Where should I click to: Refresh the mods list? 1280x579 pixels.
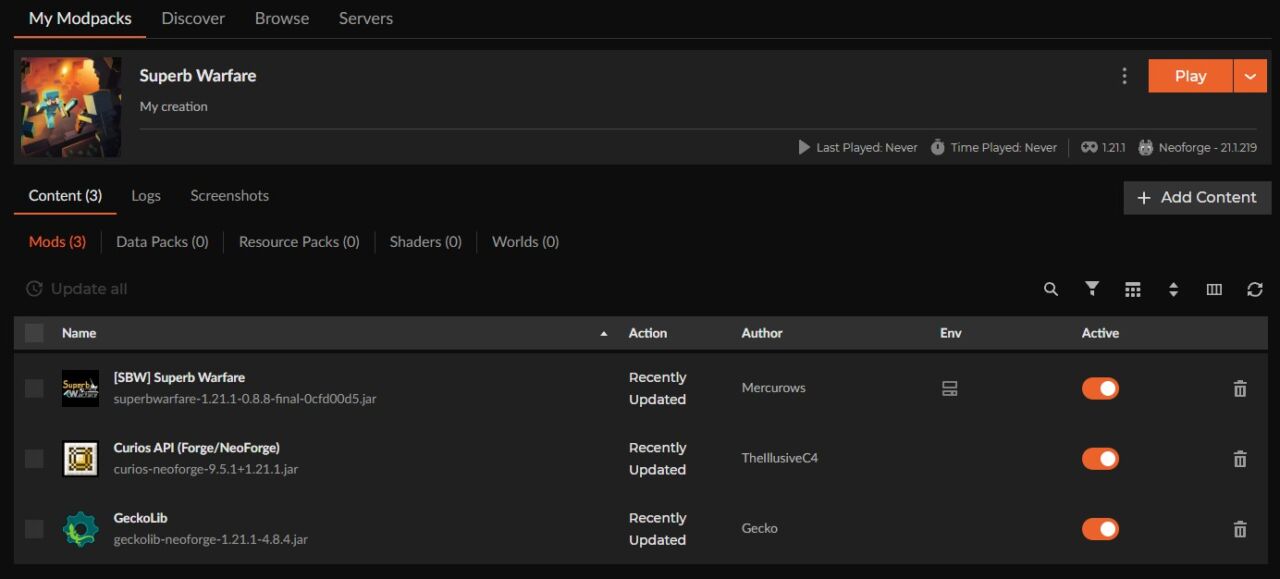[x=1255, y=289]
